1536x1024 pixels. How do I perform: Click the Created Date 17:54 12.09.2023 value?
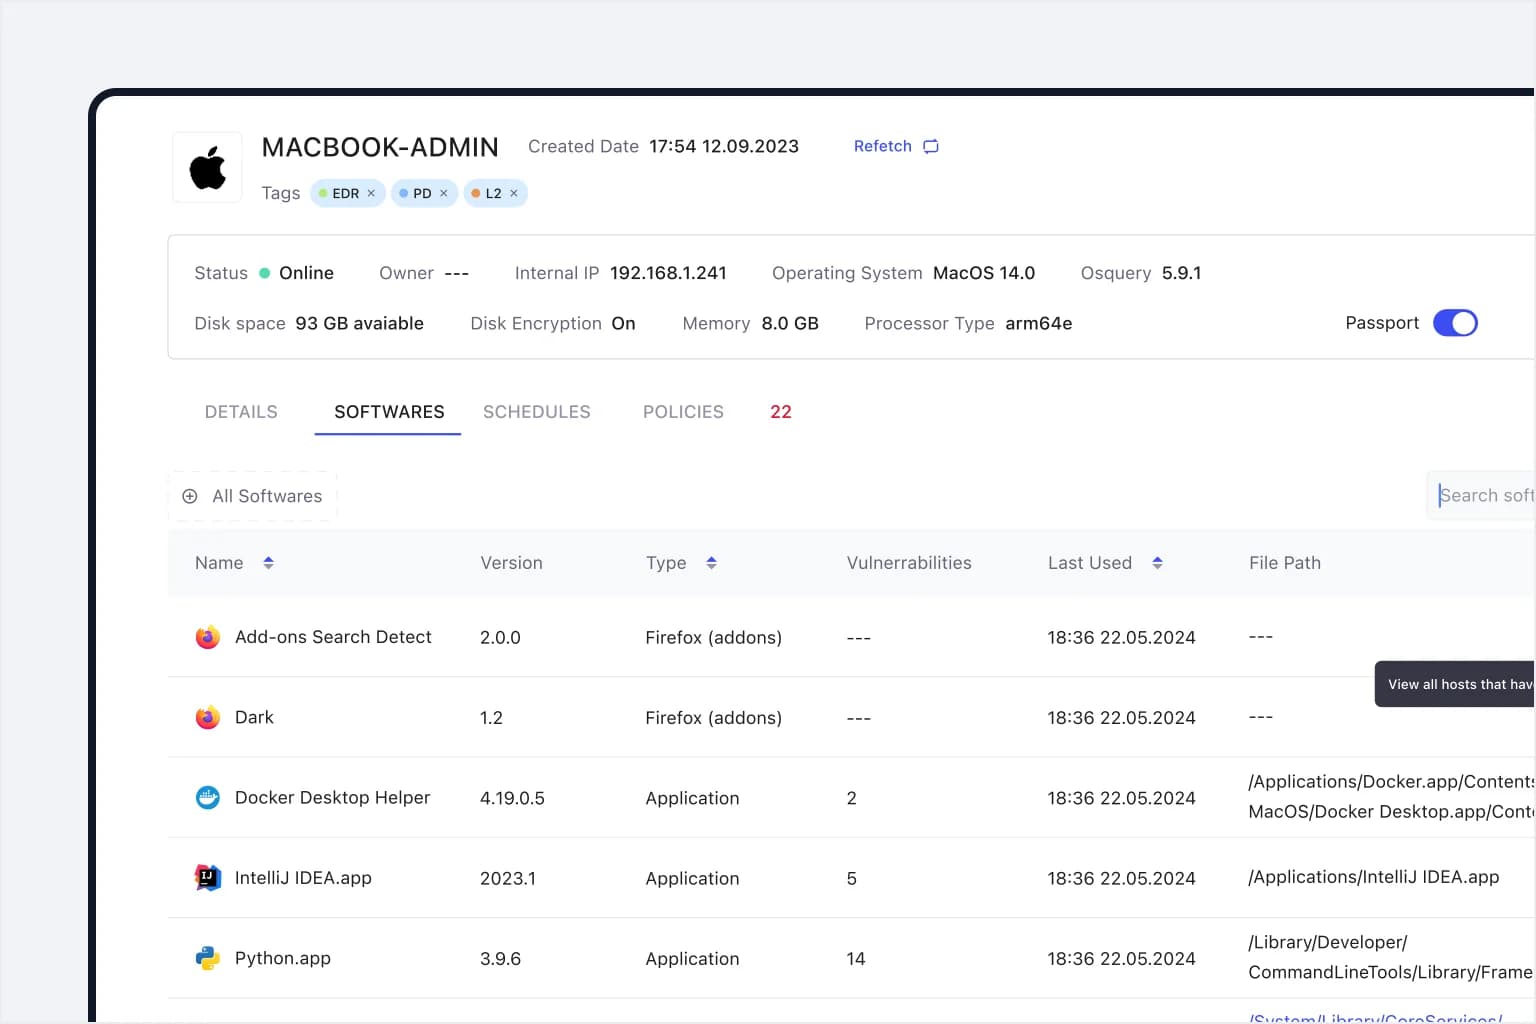[x=724, y=146]
